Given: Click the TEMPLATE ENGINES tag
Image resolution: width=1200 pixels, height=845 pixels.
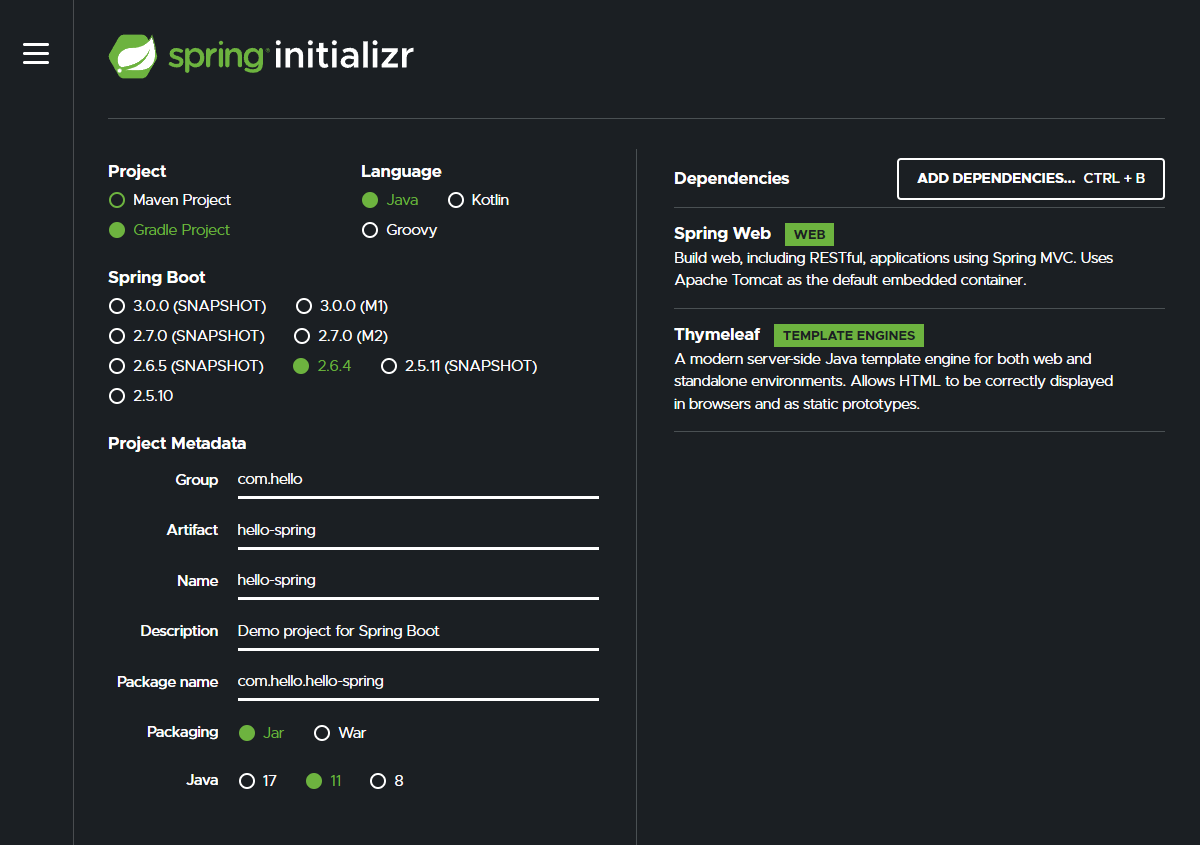Looking at the screenshot, I should coord(849,336).
